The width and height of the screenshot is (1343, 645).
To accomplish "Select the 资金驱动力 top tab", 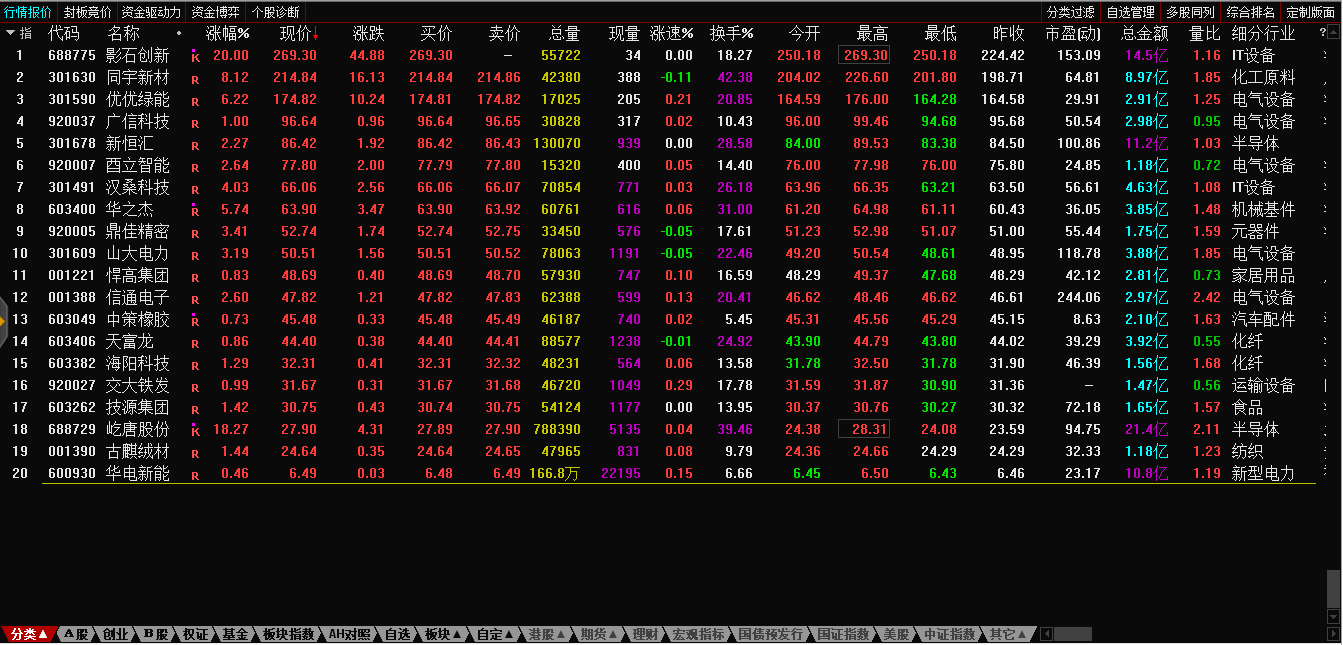I will pos(151,12).
